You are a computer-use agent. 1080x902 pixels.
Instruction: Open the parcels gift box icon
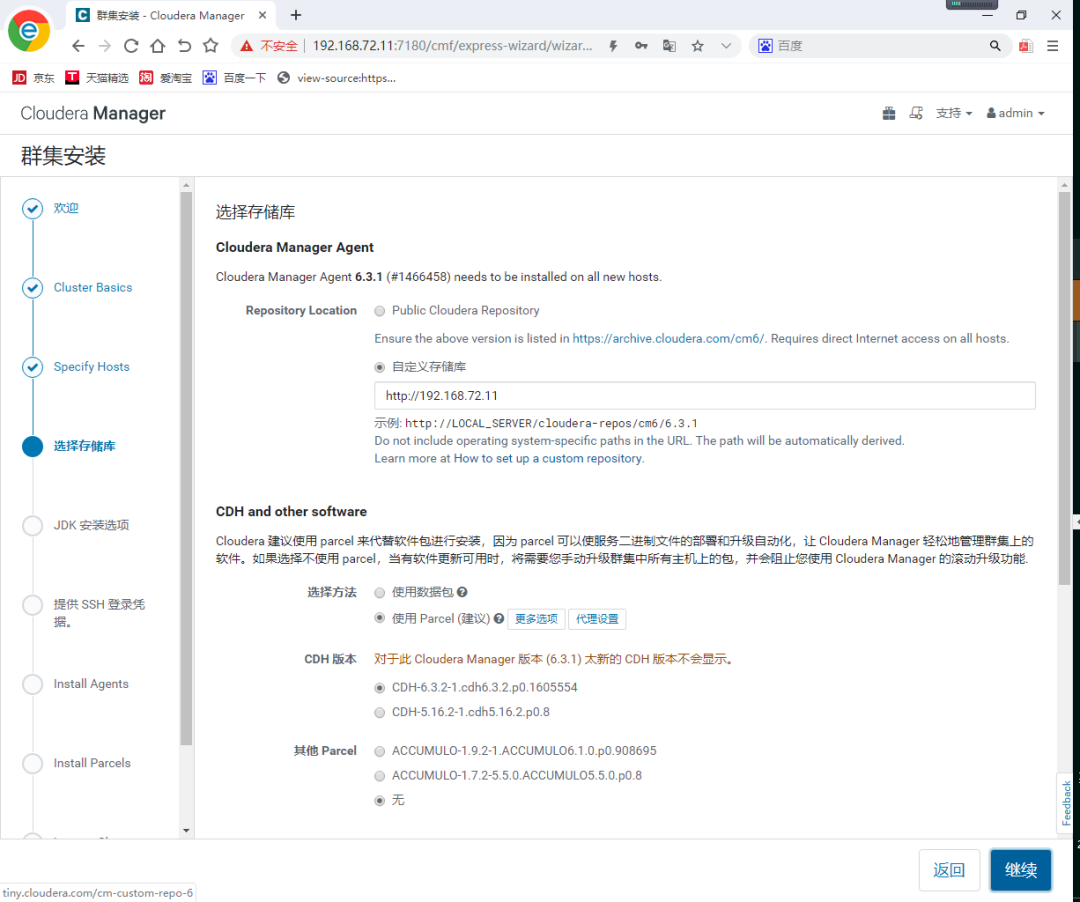[889, 113]
